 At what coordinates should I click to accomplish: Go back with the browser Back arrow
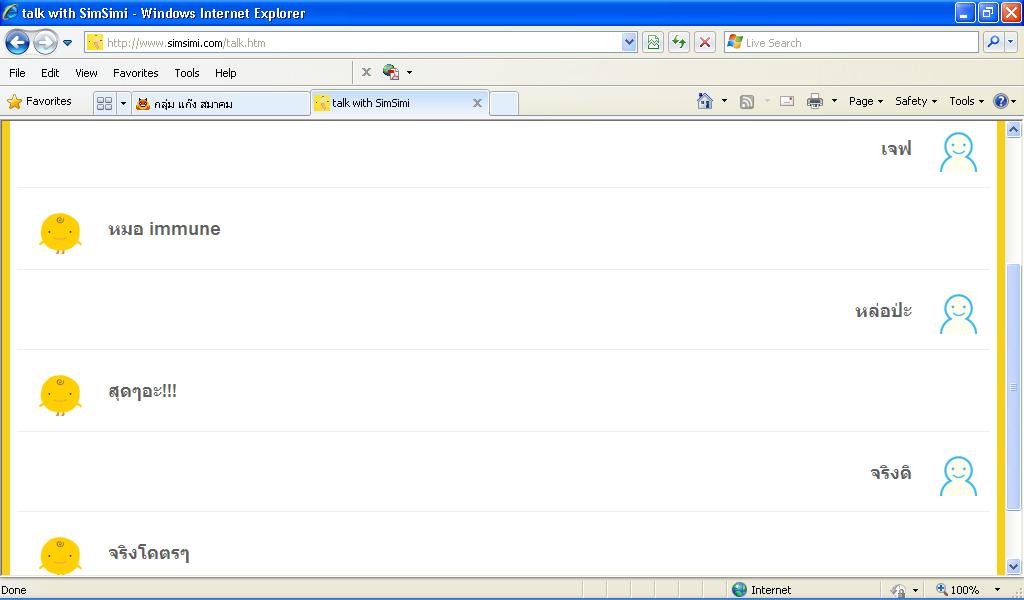(x=17, y=43)
